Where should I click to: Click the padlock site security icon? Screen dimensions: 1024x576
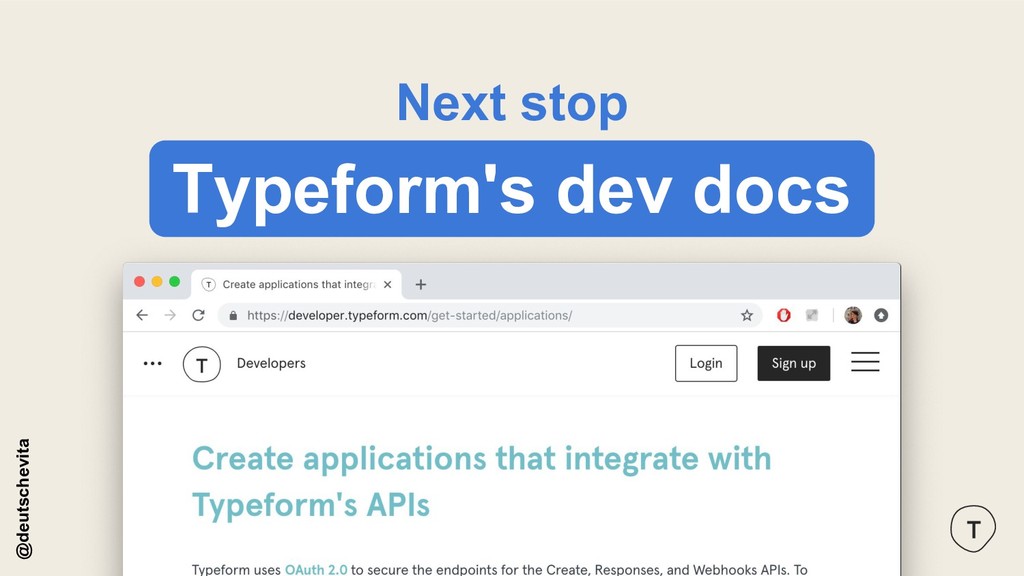point(233,315)
